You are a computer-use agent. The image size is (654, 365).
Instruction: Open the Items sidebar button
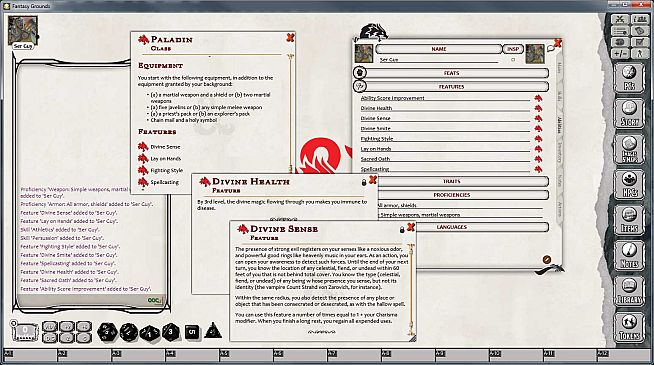[629, 220]
